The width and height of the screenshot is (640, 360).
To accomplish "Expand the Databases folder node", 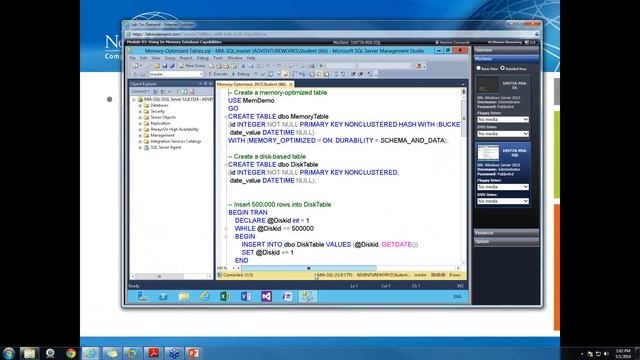I will tap(140, 105).
